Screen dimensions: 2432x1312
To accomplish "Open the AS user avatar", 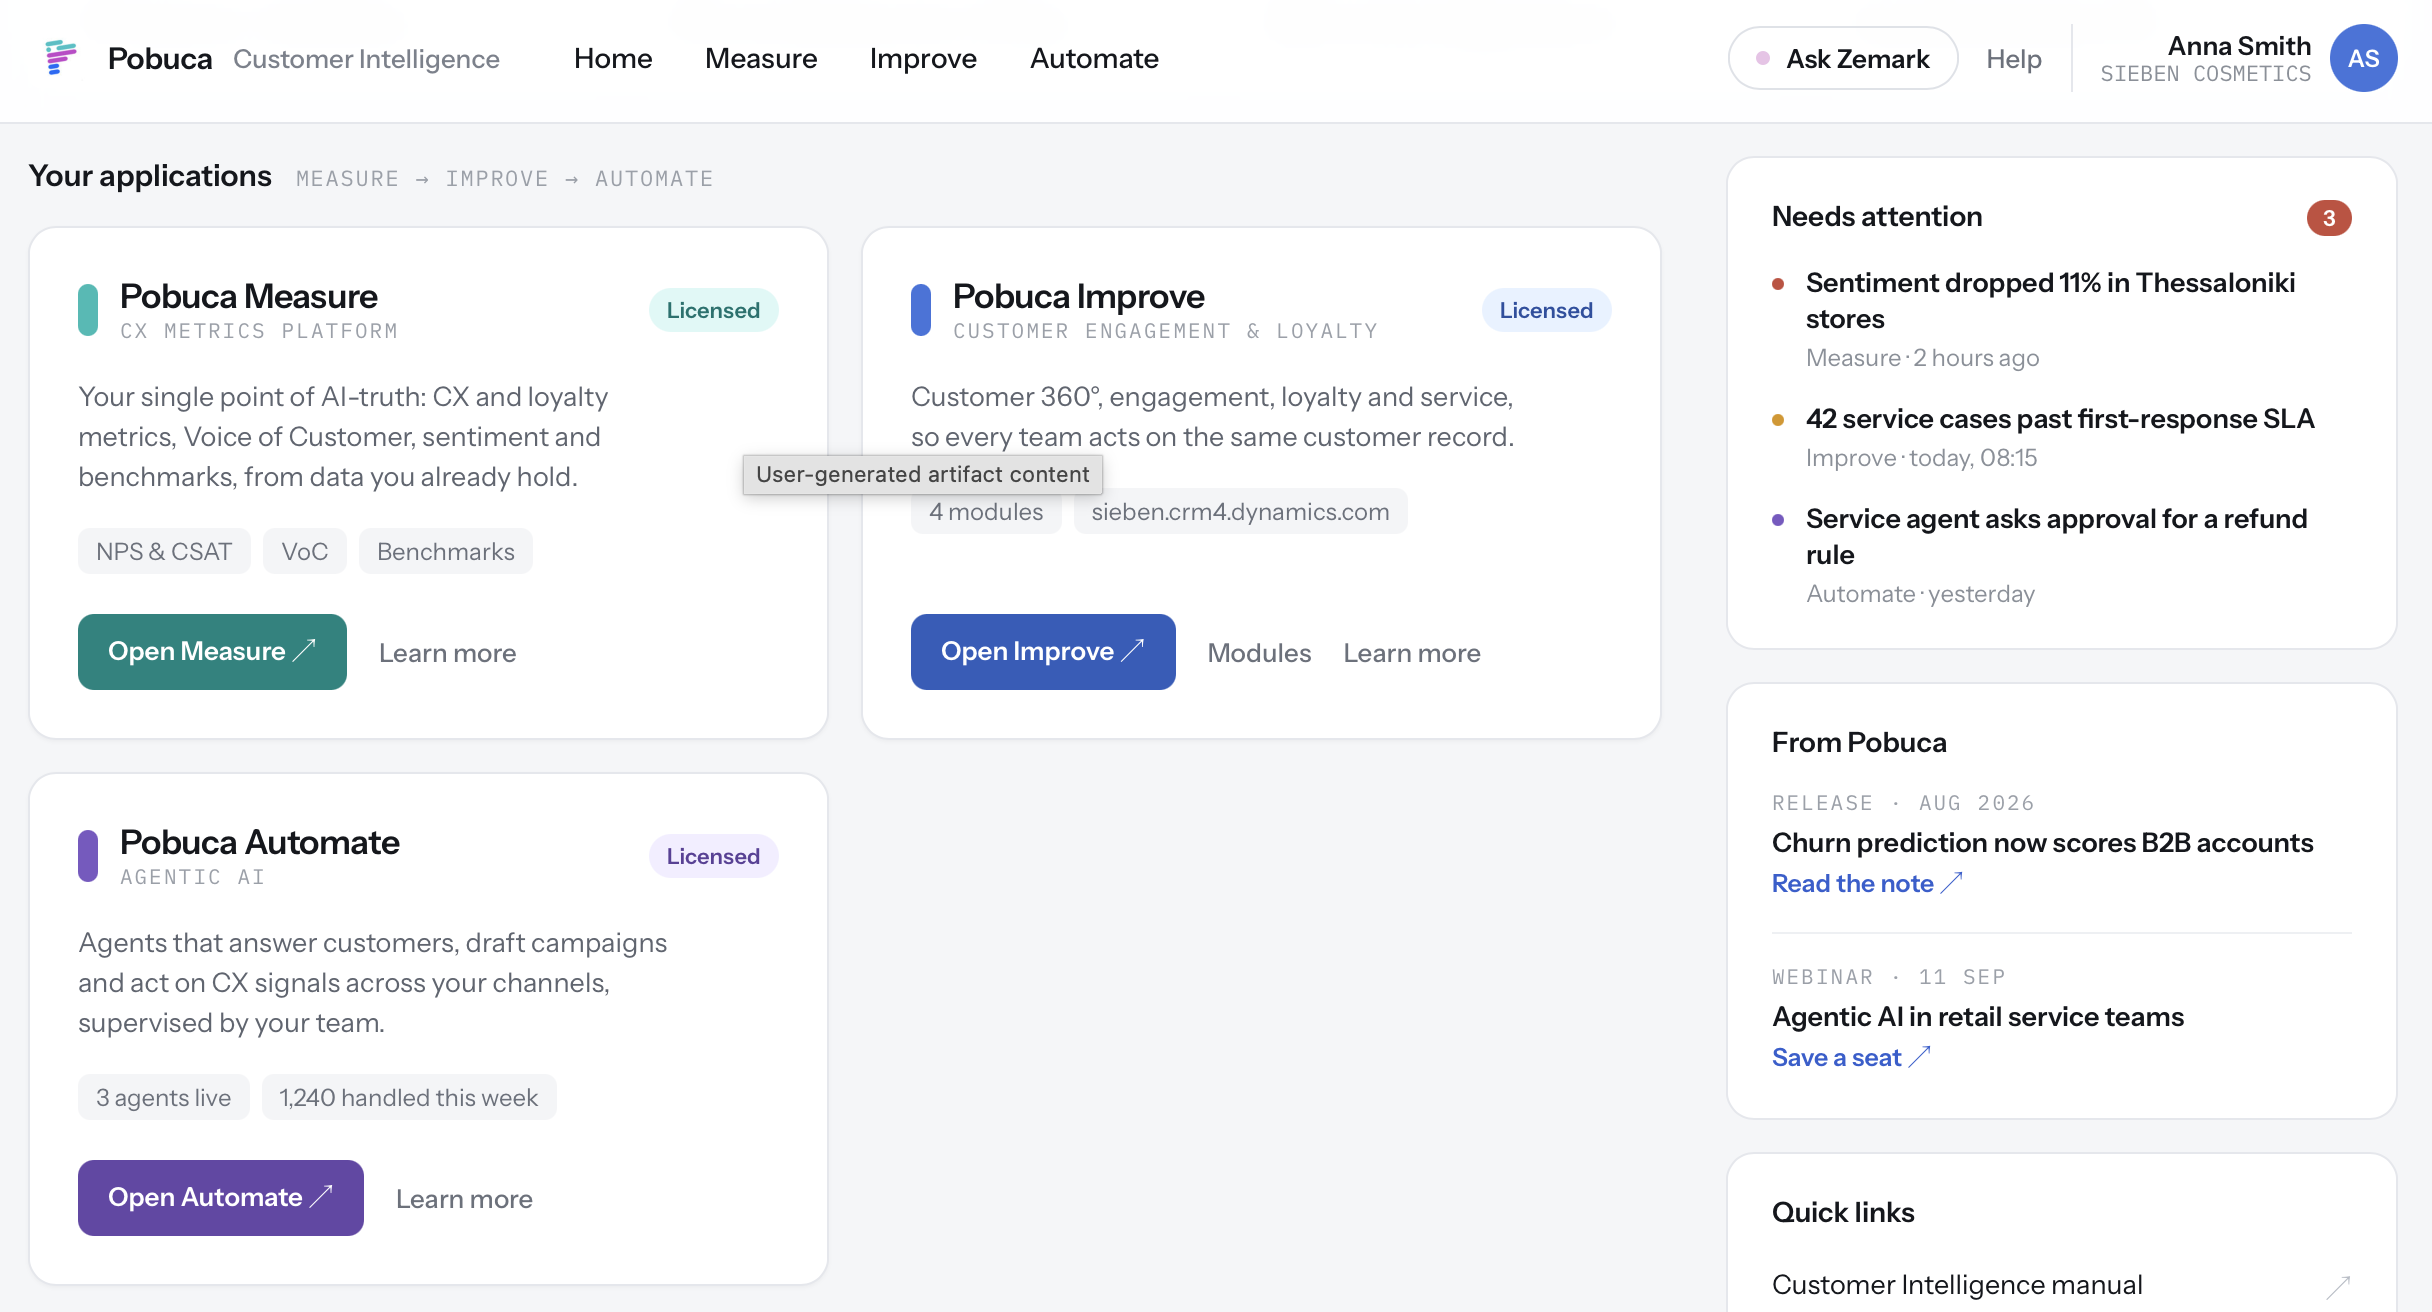I will point(2363,58).
